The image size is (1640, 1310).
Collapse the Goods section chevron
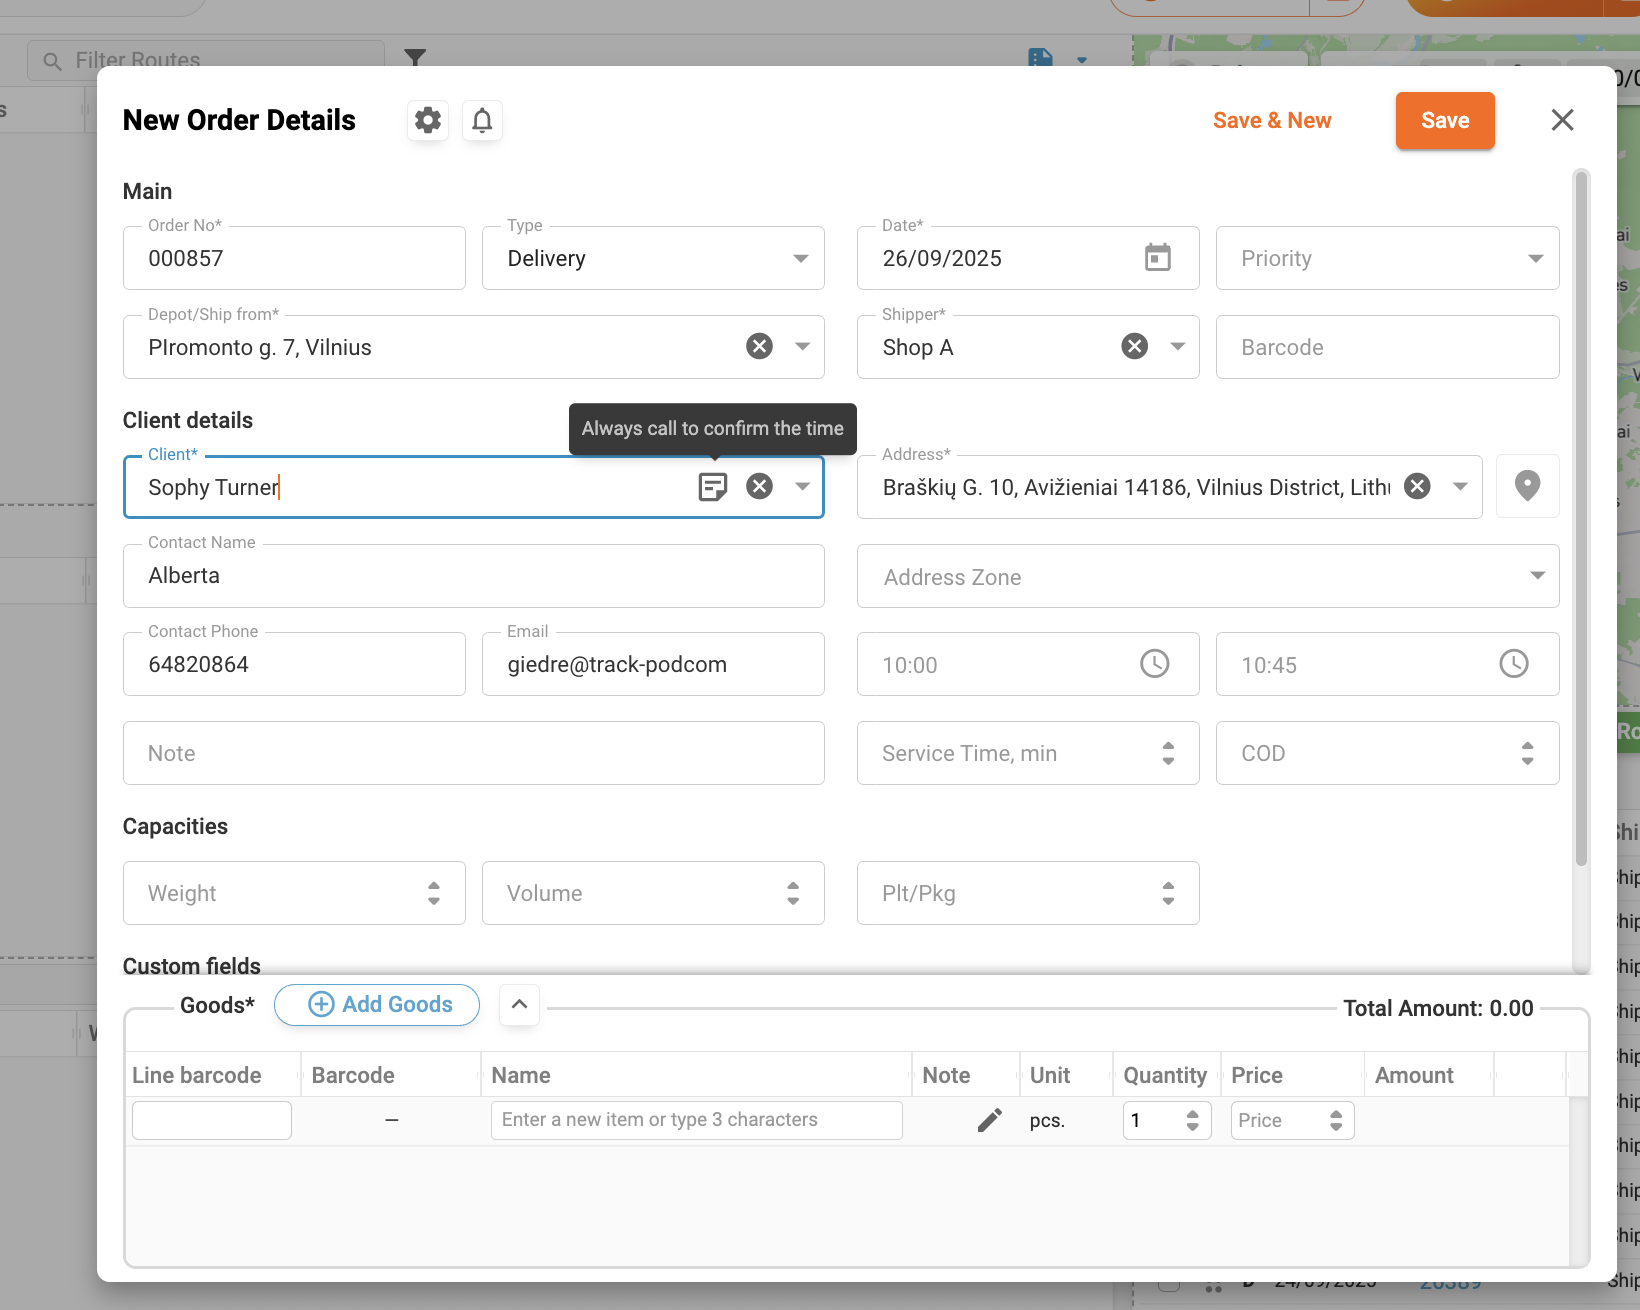pyautogui.click(x=519, y=1004)
